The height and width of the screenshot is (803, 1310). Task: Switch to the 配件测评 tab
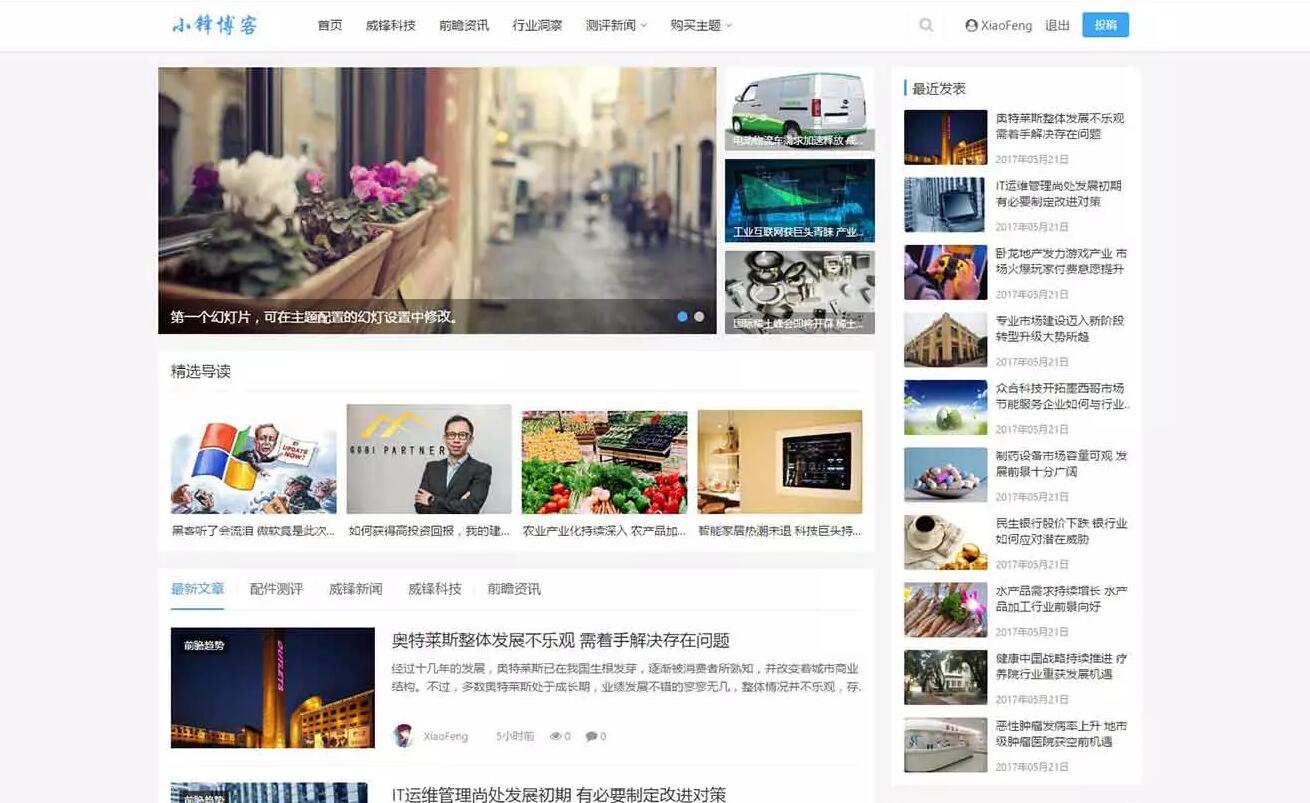(x=276, y=589)
